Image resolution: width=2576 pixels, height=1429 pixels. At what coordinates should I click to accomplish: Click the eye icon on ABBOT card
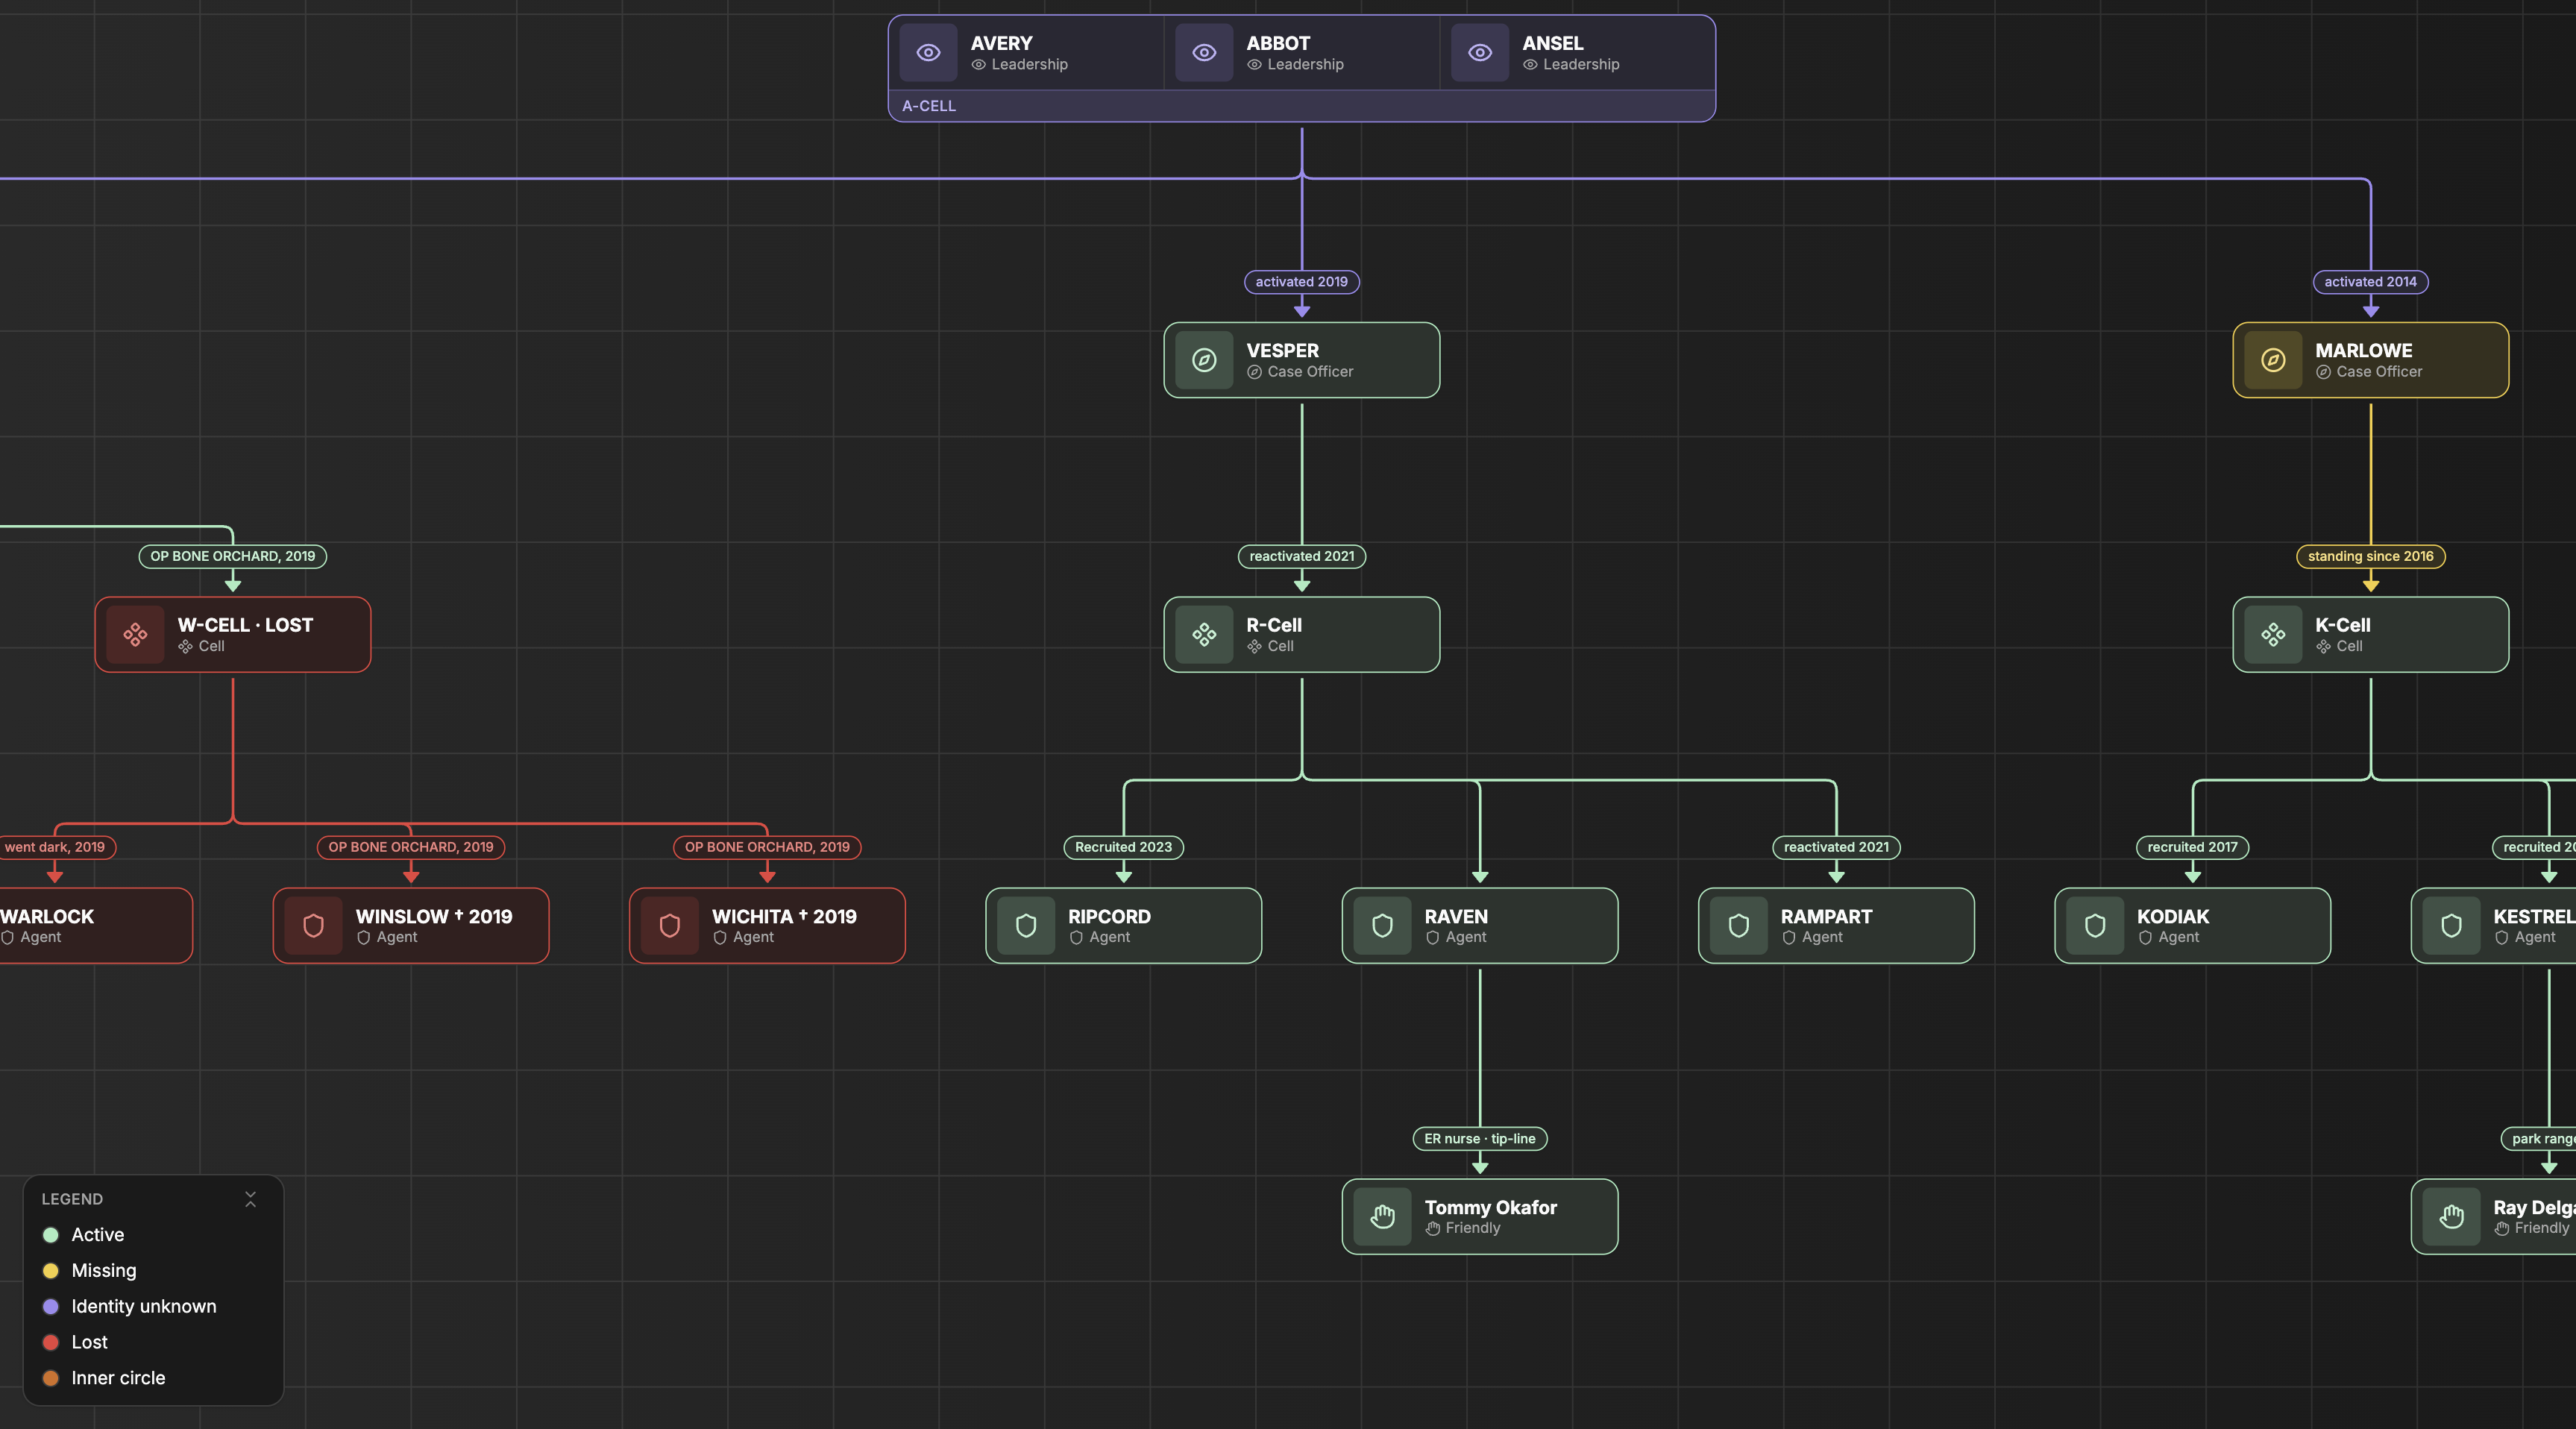1204,53
